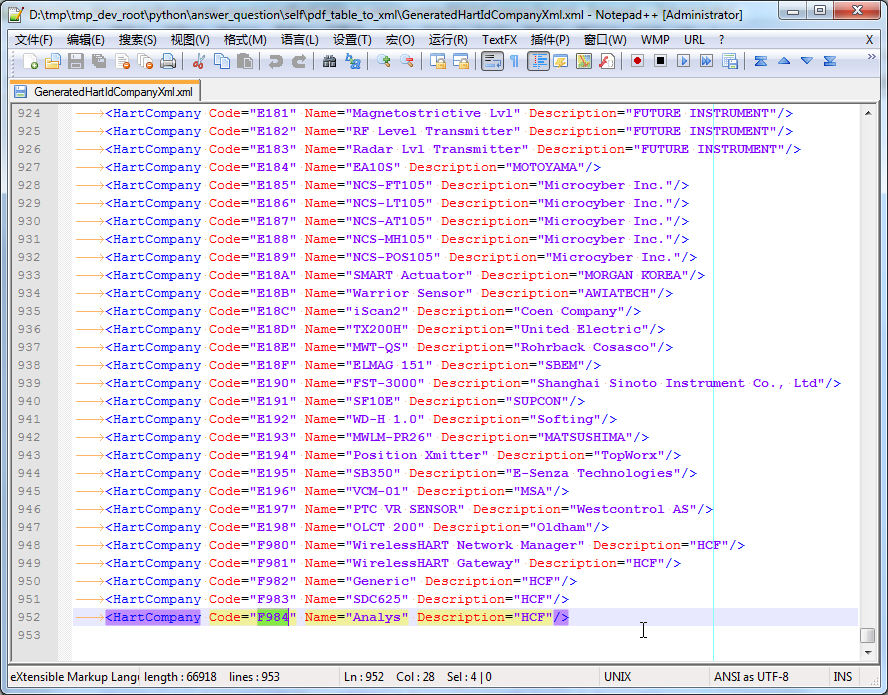Expand hidden toolbar items chevron
888x695 pixels.
[872, 58]
